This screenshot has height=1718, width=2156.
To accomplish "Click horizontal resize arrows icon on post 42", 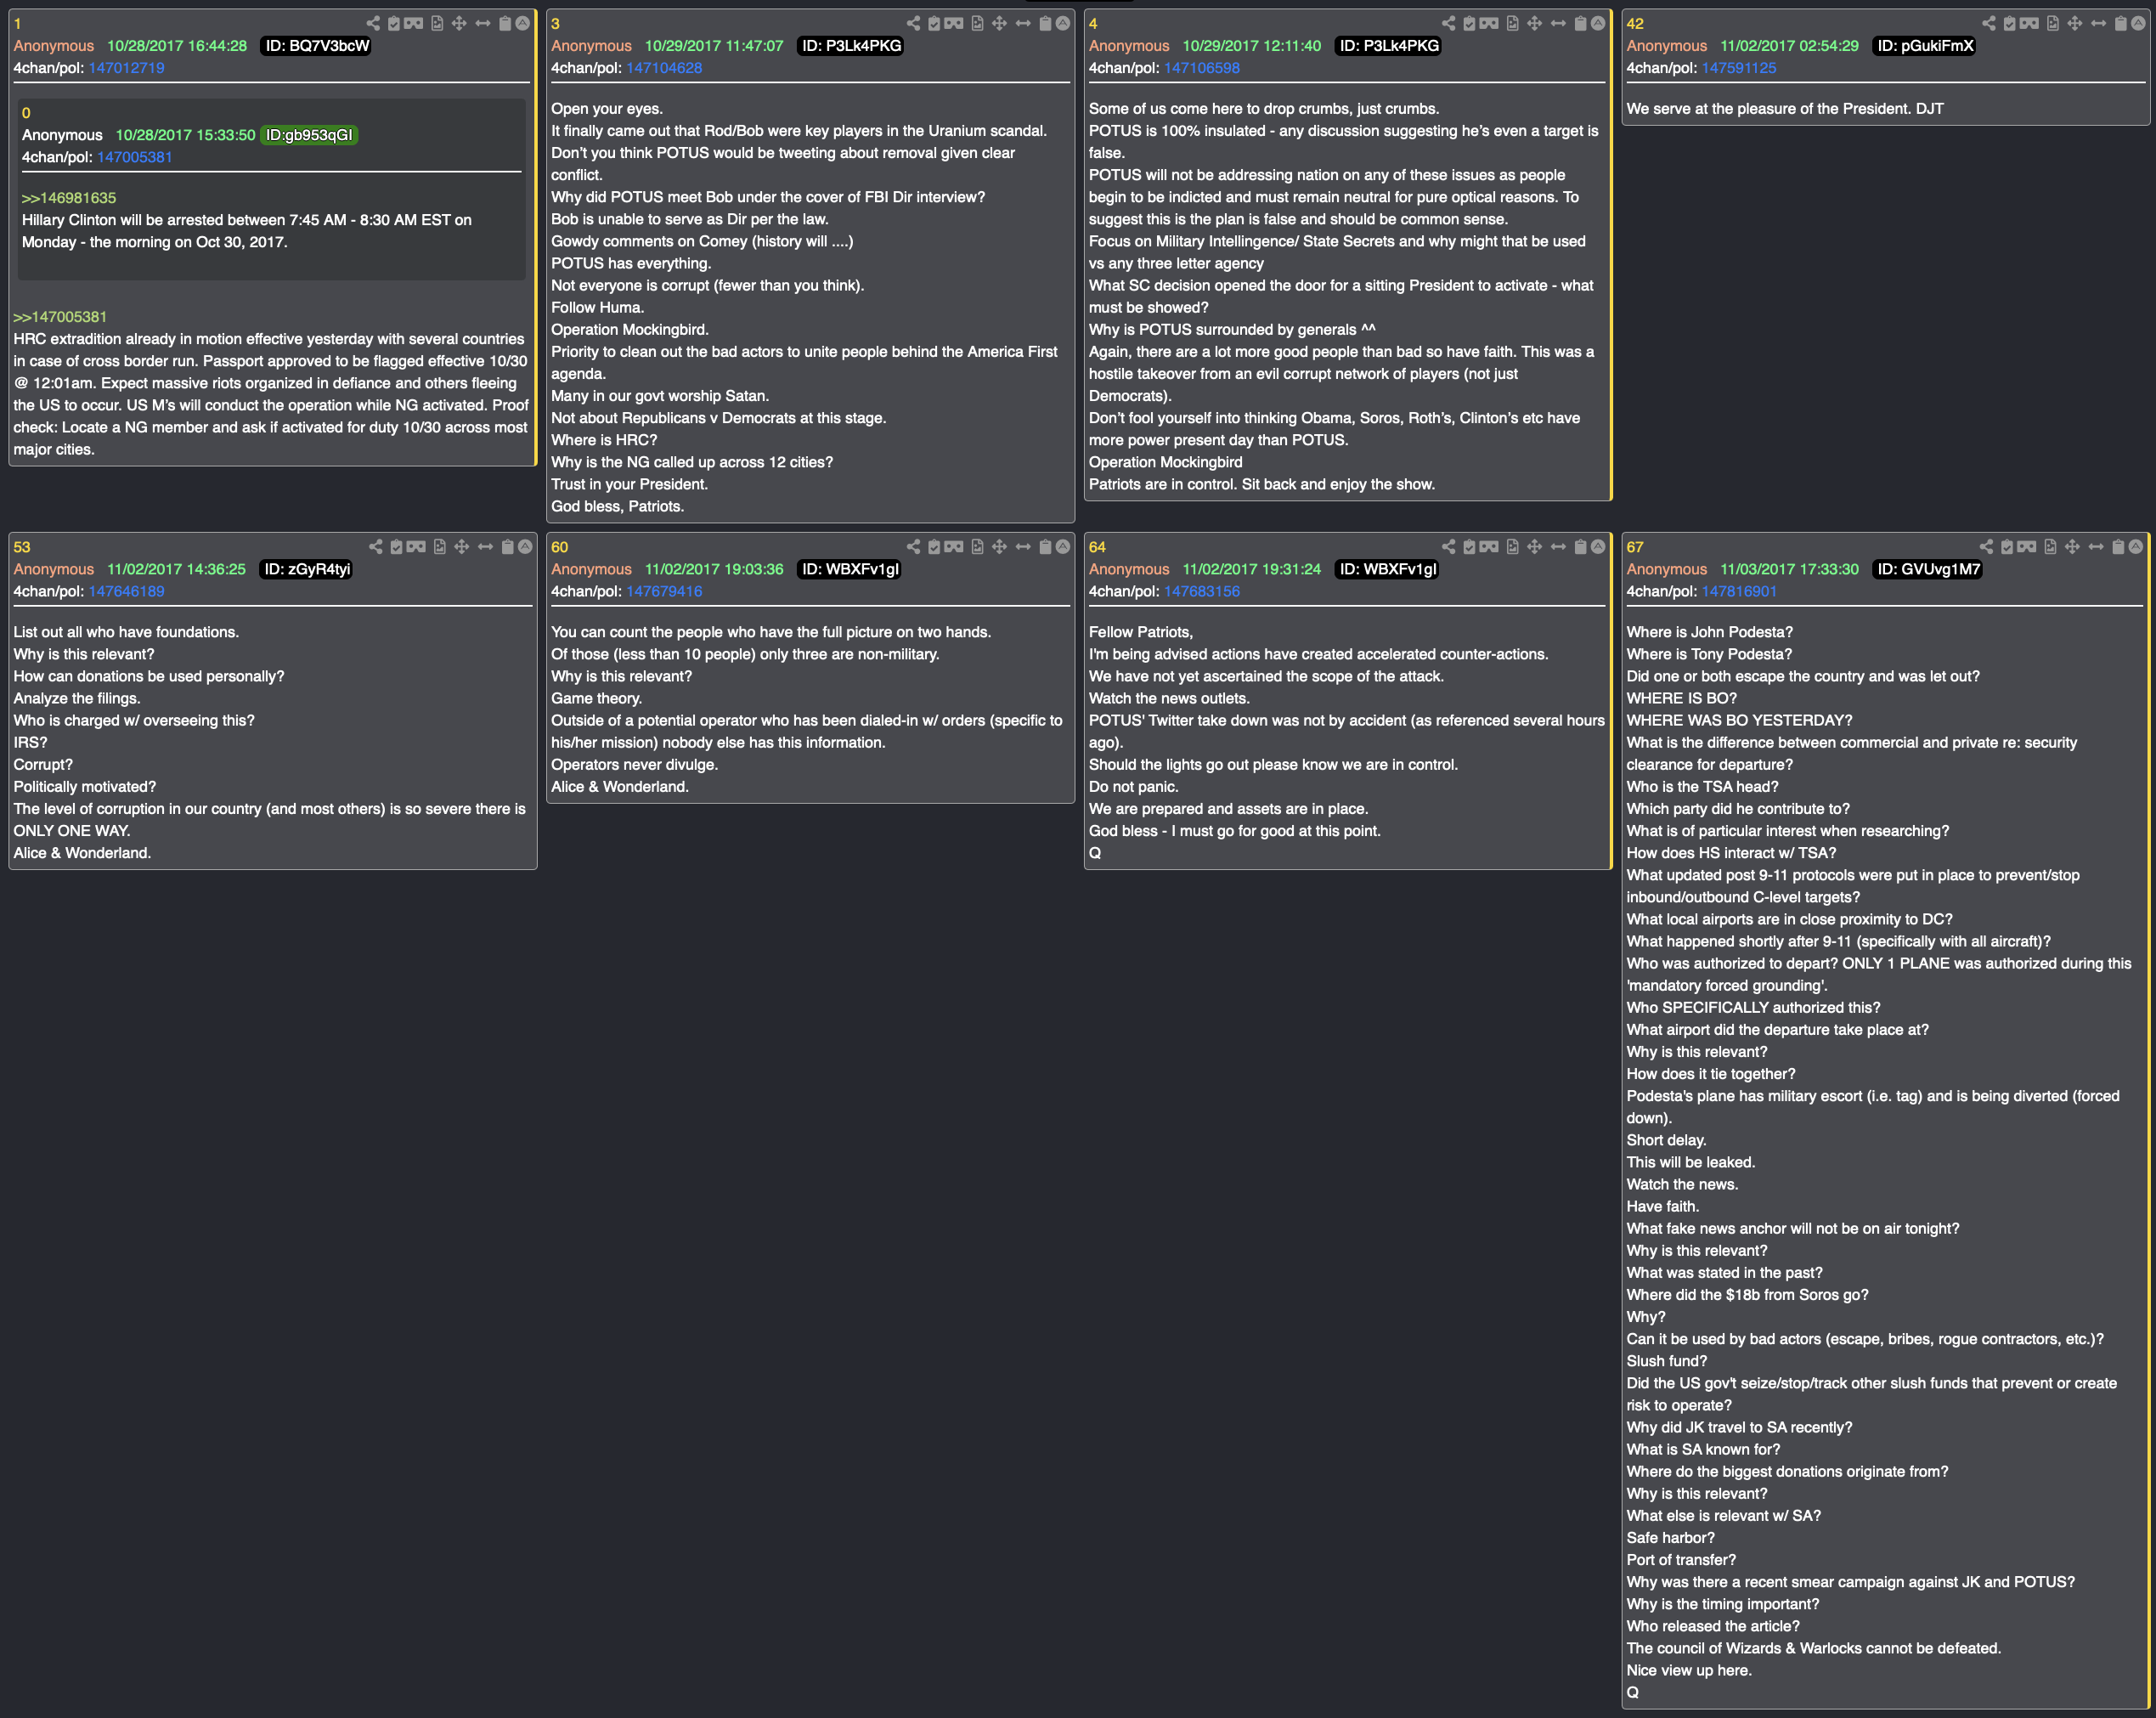I will point(2098,23).
